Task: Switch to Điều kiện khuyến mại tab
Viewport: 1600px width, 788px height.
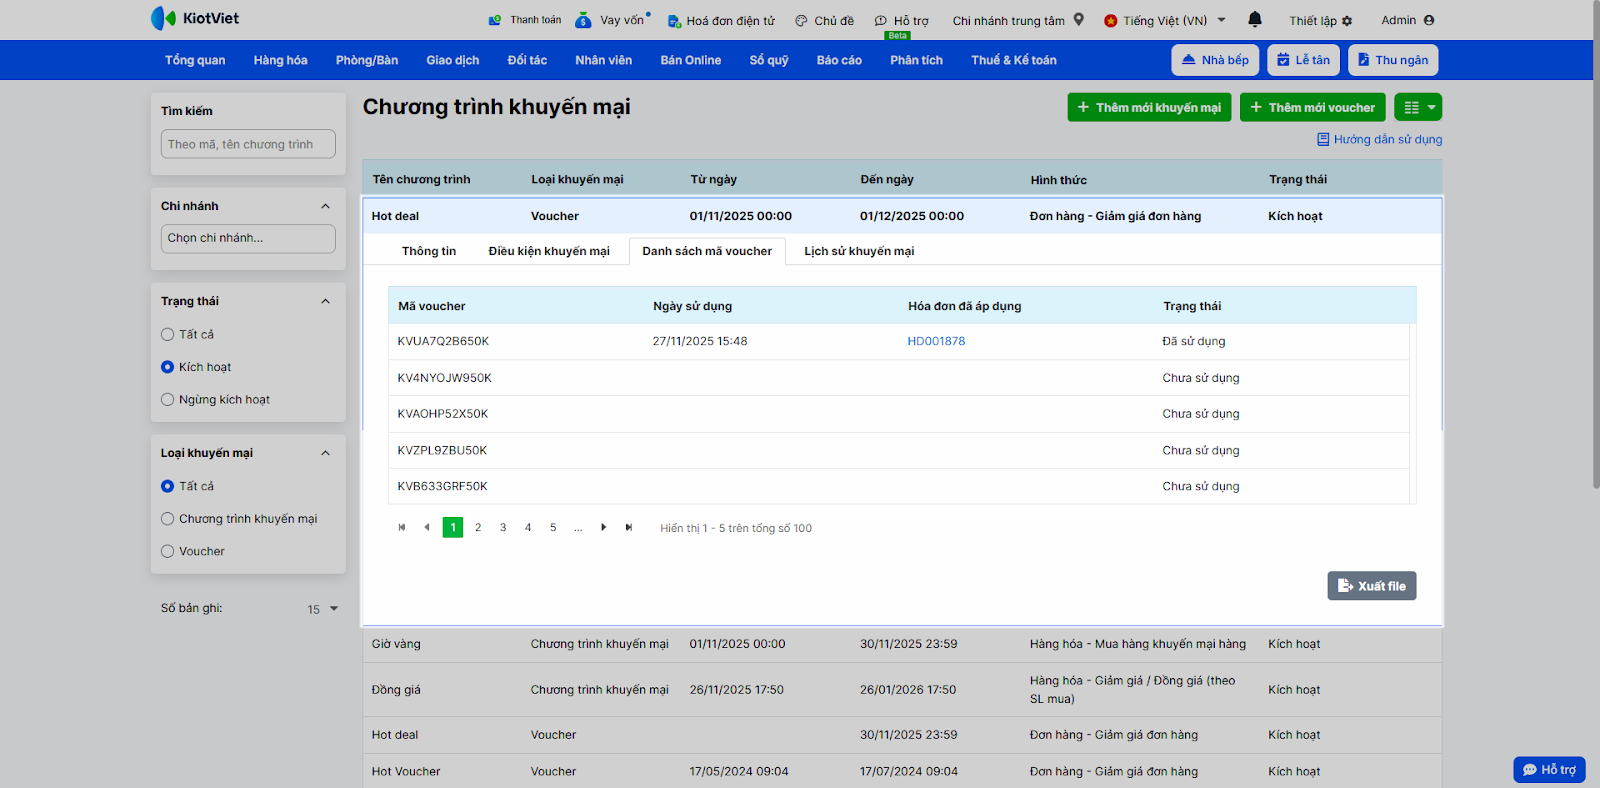Action: tap(548, 252)
